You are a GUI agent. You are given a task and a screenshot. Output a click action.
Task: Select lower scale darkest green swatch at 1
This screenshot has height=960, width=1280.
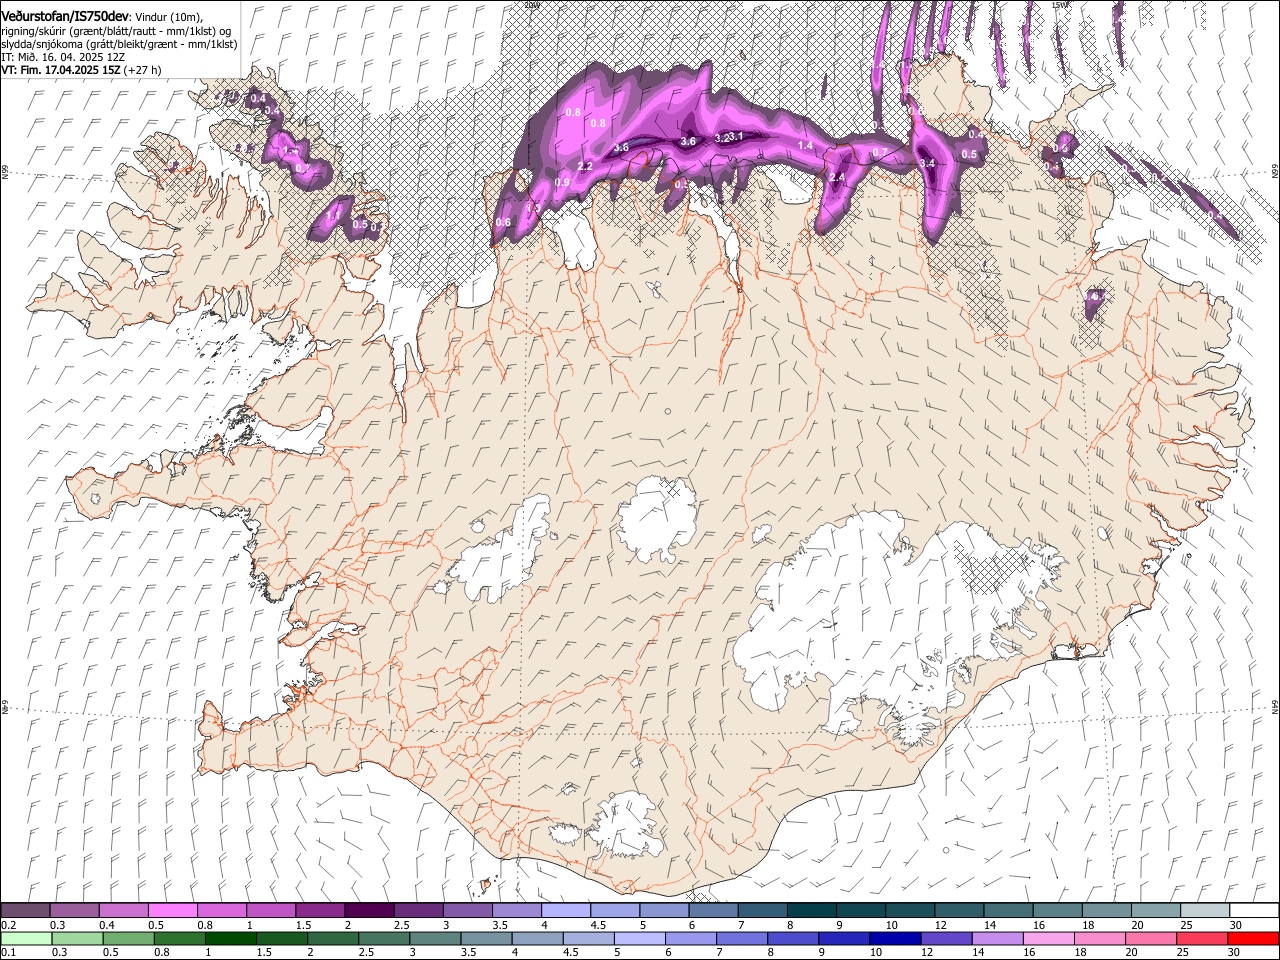point(230,939)
